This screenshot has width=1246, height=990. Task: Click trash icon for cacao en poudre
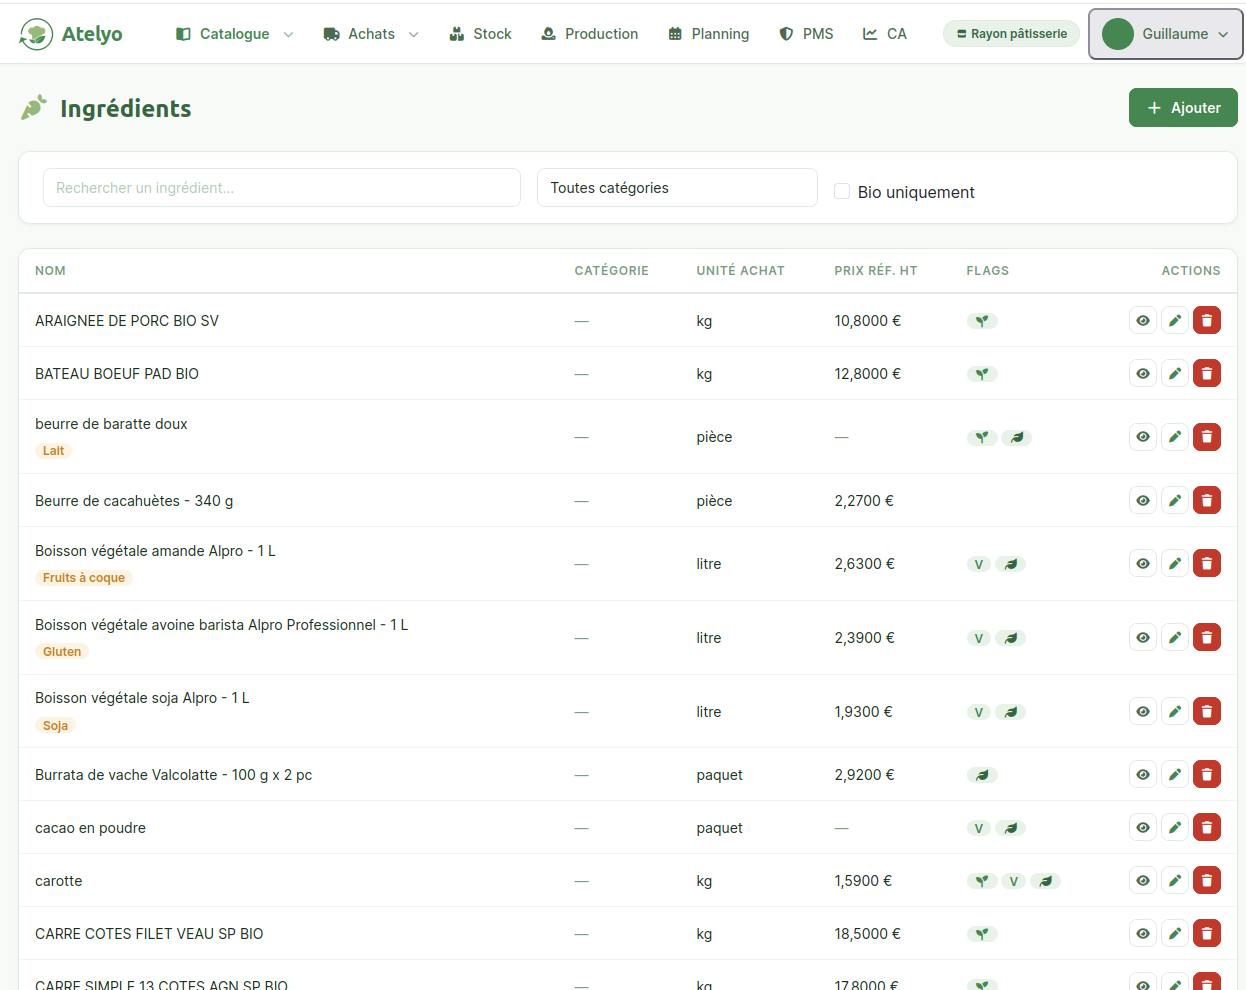point(1206,828)
